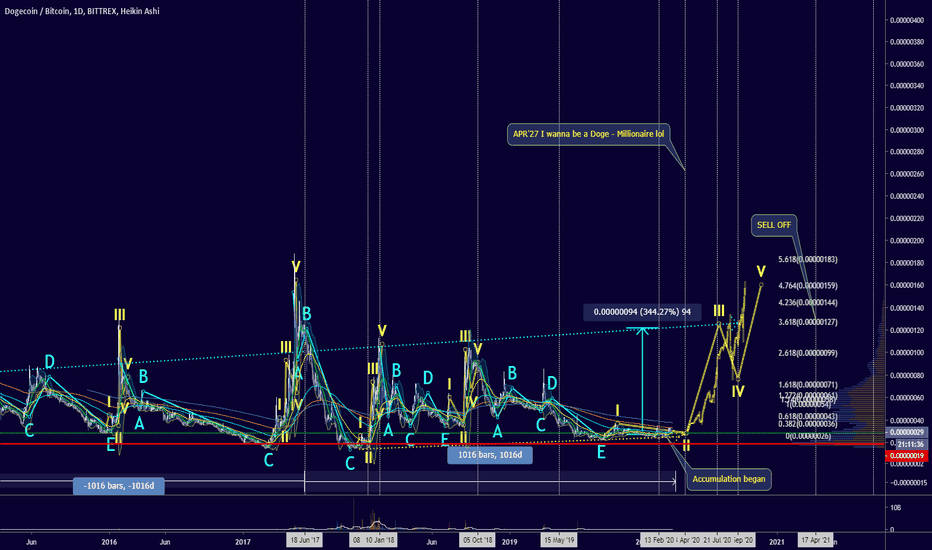Click the 2016 label on time axis
The image size is (932, 550).
click(109, 542)
